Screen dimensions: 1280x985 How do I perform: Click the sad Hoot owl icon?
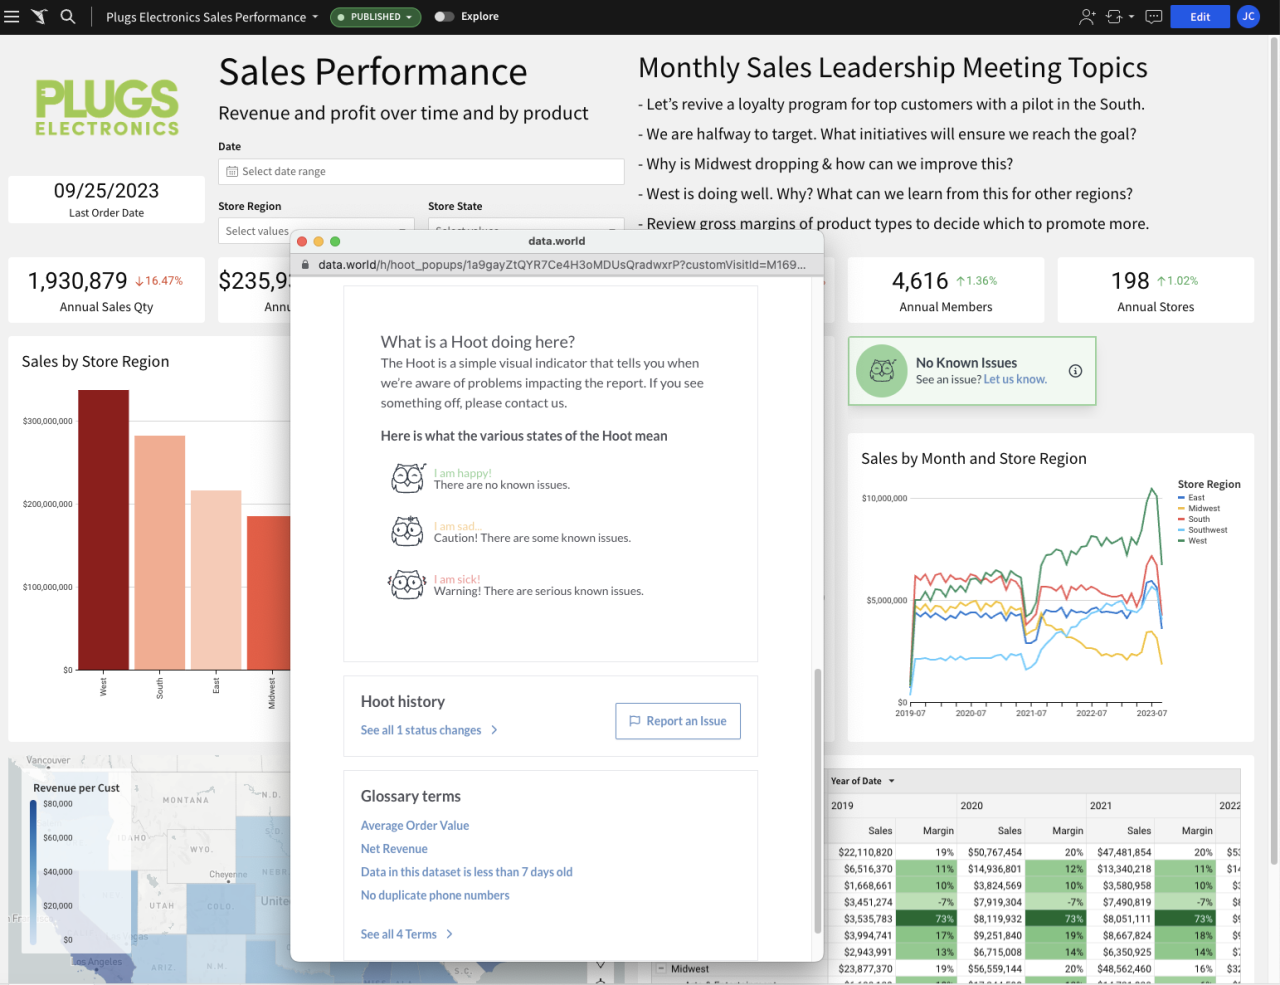pyautogui.click(x=407, y=531)
